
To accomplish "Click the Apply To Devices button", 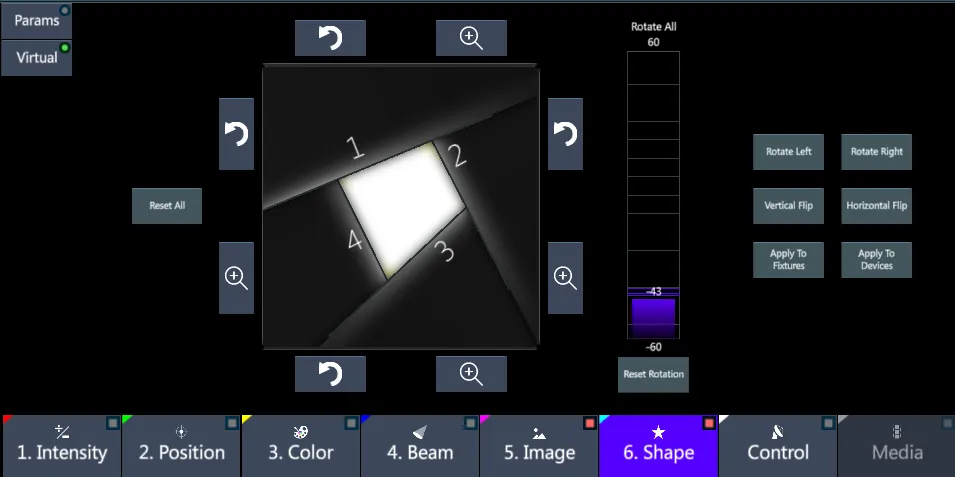I will coord(876,260).
